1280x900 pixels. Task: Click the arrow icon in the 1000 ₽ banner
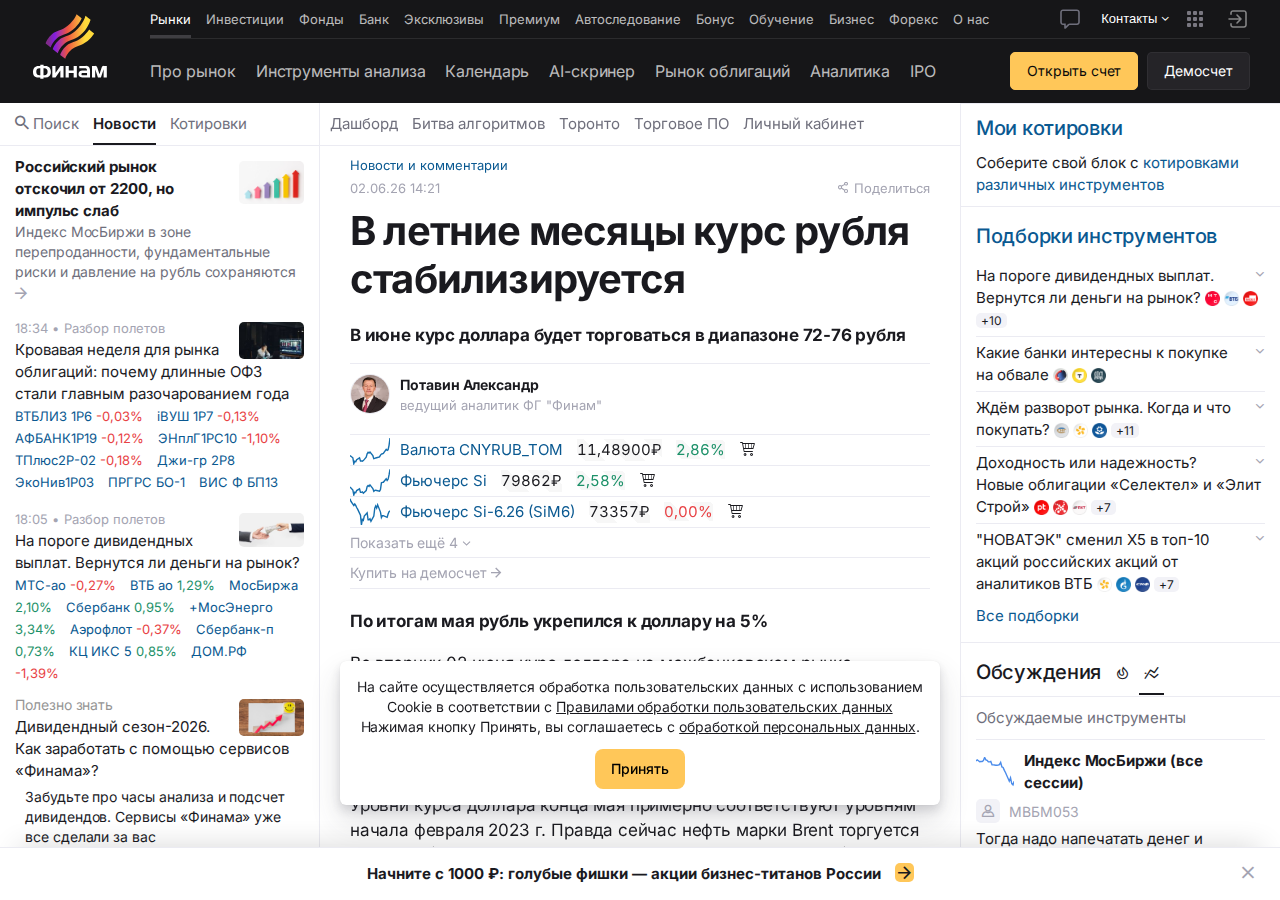point(904,873)
